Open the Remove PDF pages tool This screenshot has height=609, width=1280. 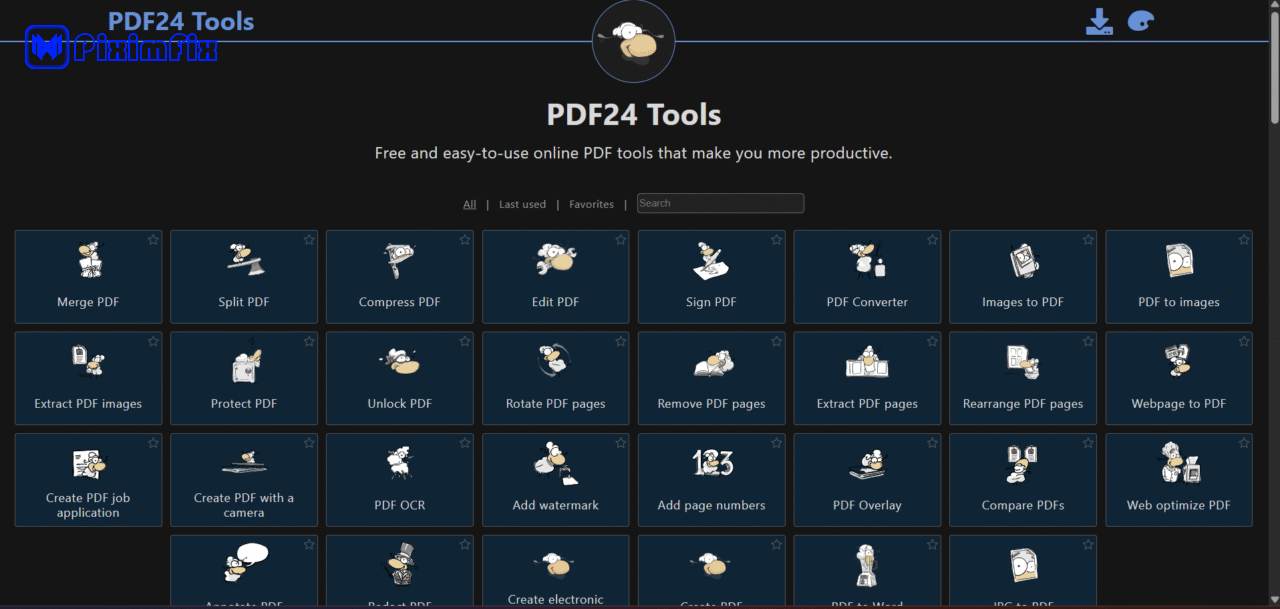712,379
